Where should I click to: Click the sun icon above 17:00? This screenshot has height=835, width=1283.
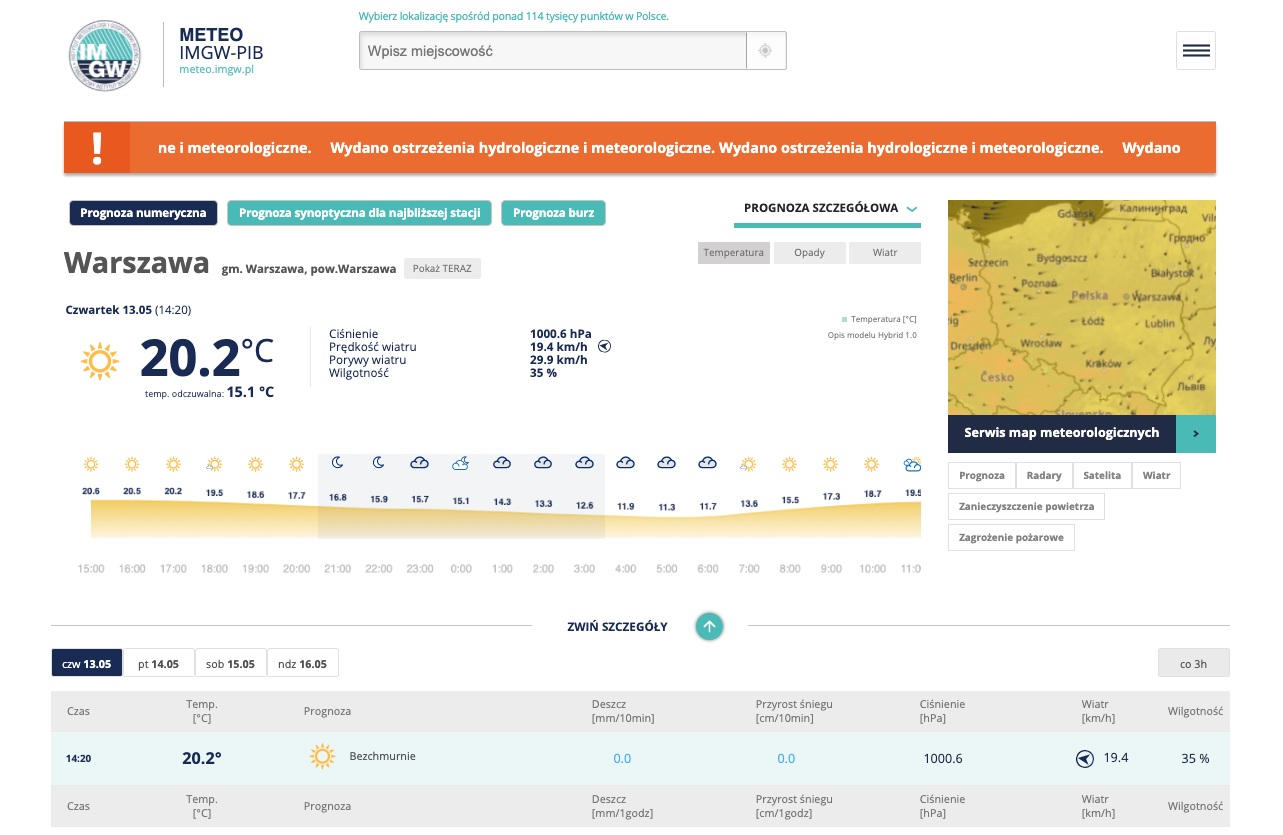coord(173,464)
